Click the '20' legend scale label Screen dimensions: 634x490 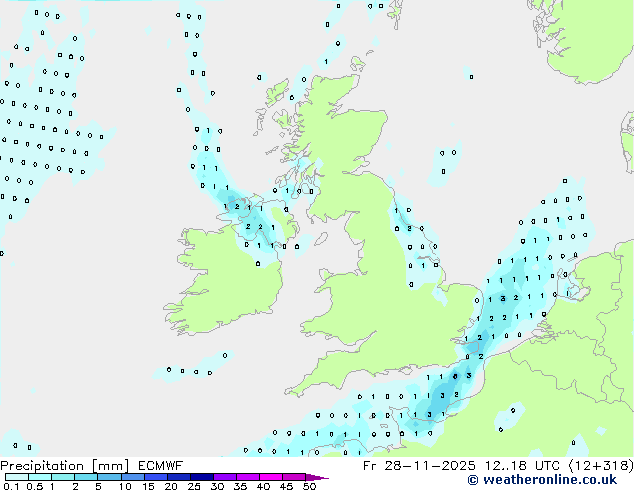(171, 486)
